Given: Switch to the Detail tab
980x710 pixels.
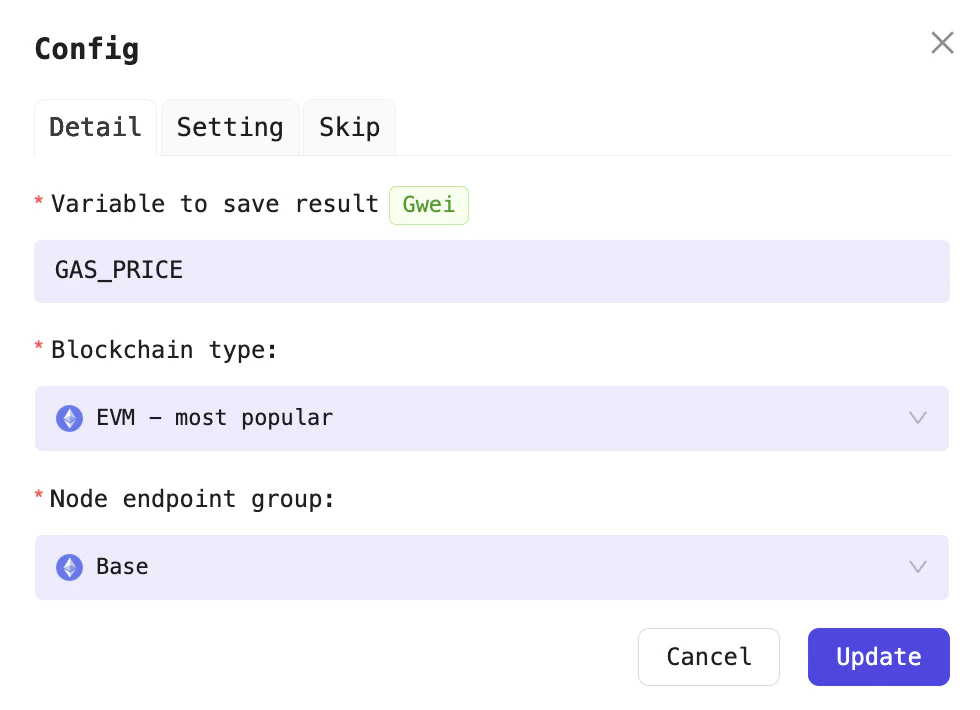Looking at the screenshot, I should click(95, 128).
